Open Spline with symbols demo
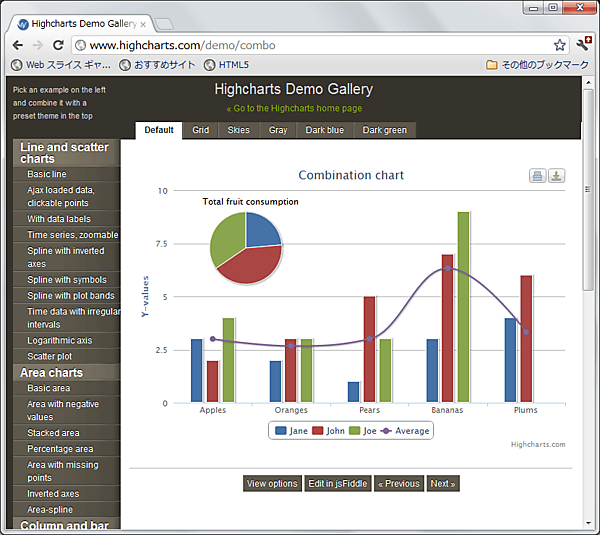 (66, 280)
